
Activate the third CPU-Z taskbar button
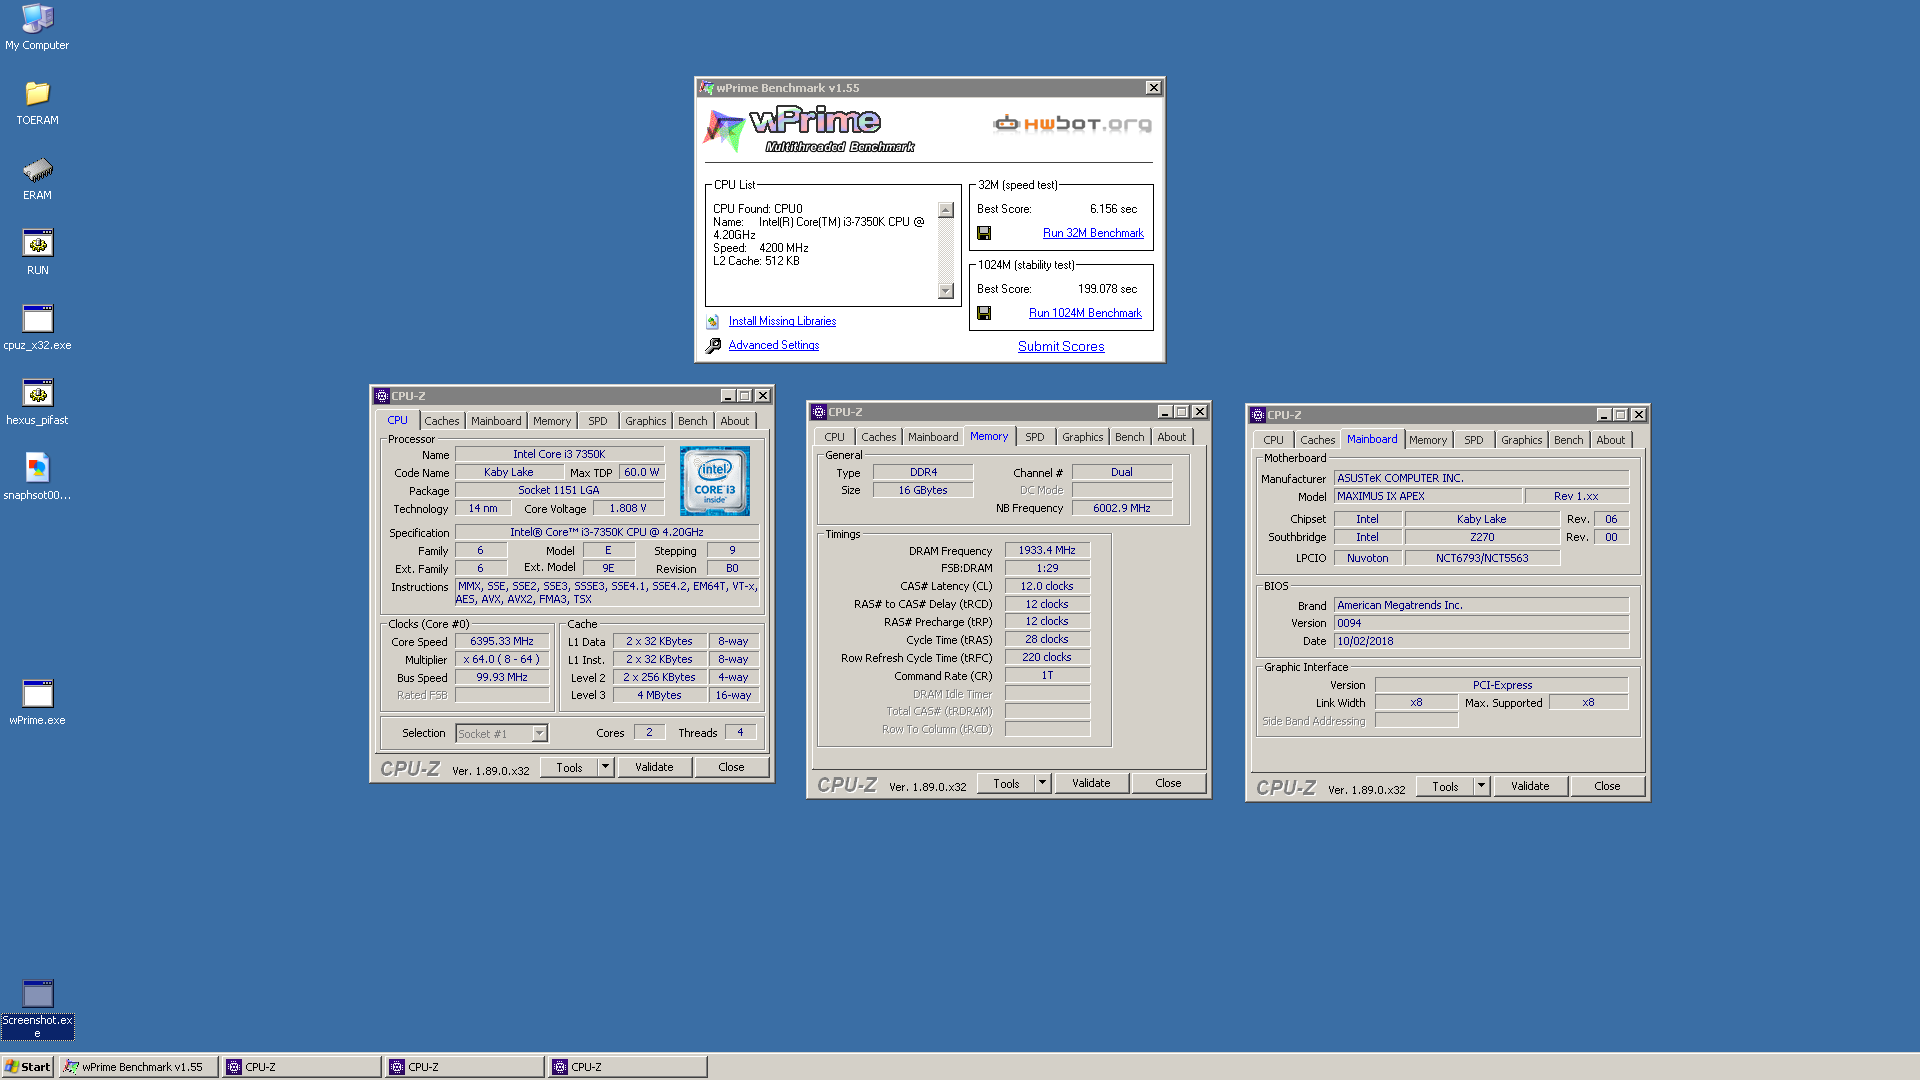pyautogui.click(x=629, y=1067)
